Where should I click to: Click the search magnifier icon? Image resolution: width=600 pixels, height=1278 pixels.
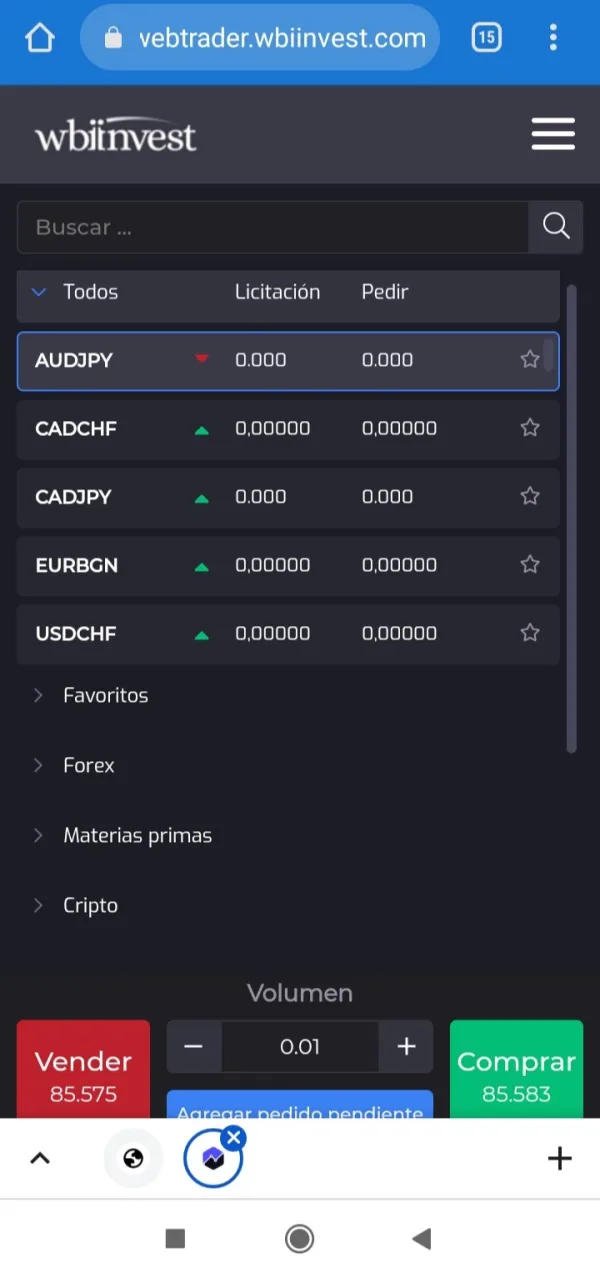pyautogui.click(x=556, y=226)
